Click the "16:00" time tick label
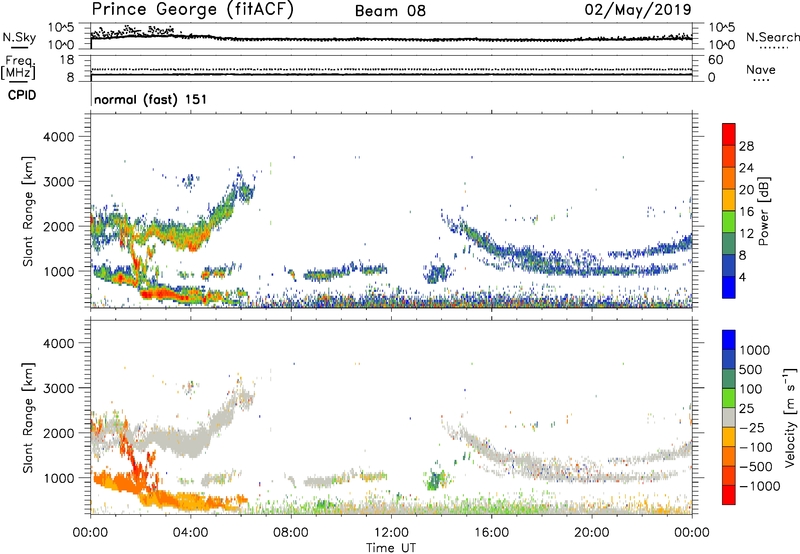 pos(491,533)
